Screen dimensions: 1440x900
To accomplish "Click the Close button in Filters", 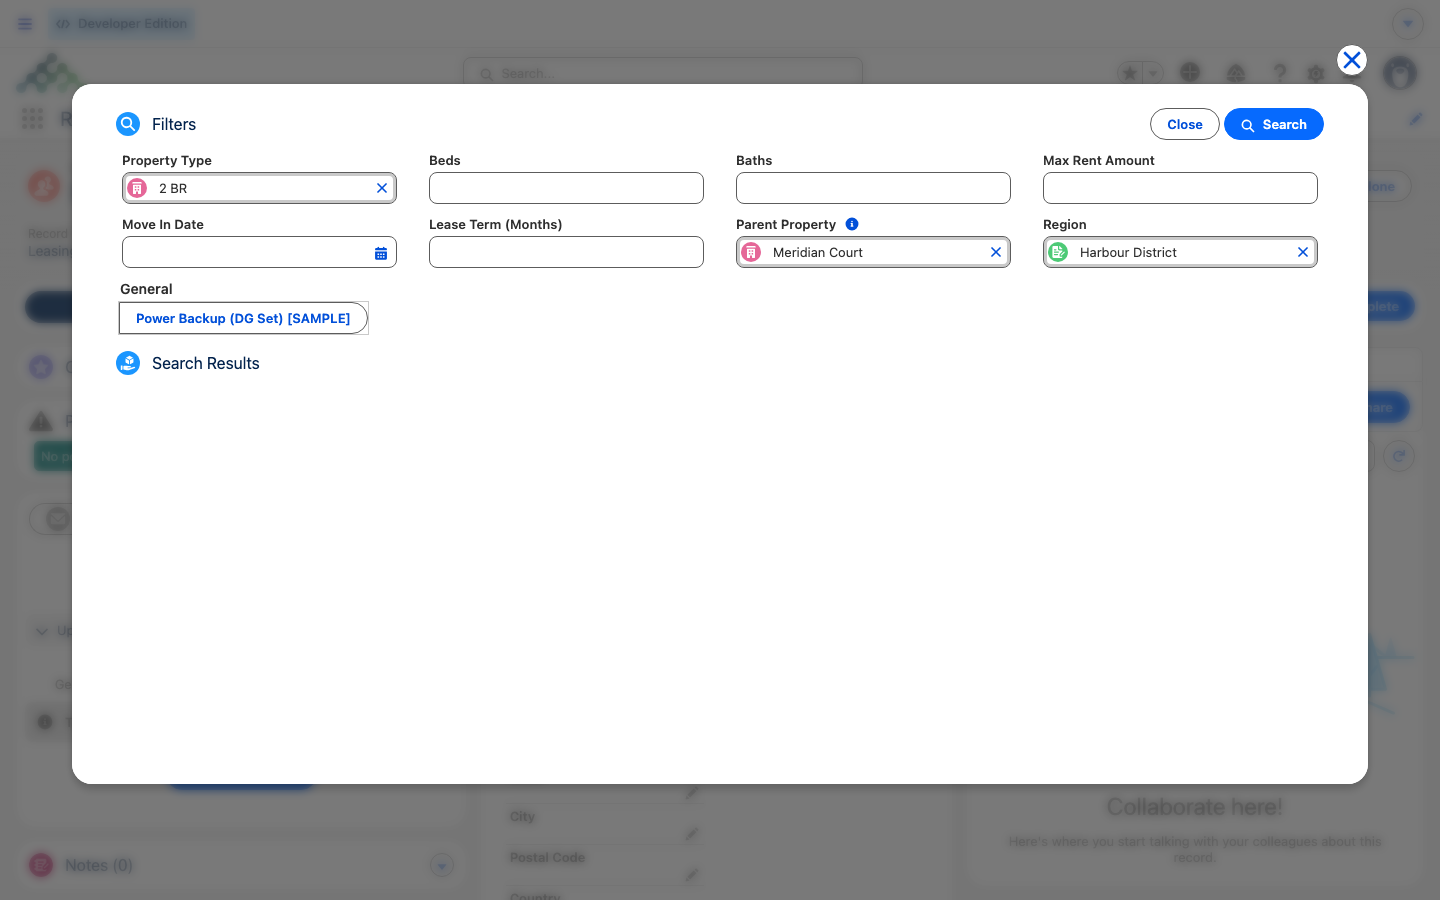I will [x=1185, y=124].
